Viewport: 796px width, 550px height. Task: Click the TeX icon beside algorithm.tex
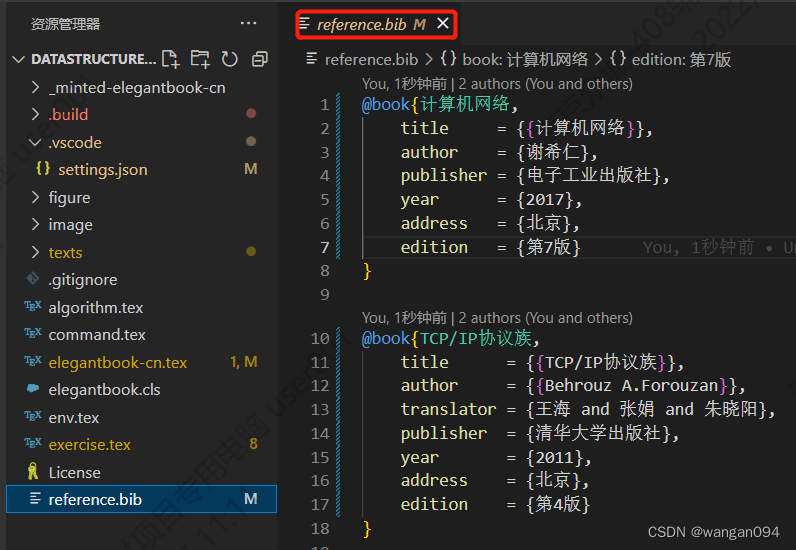[33, 306]
